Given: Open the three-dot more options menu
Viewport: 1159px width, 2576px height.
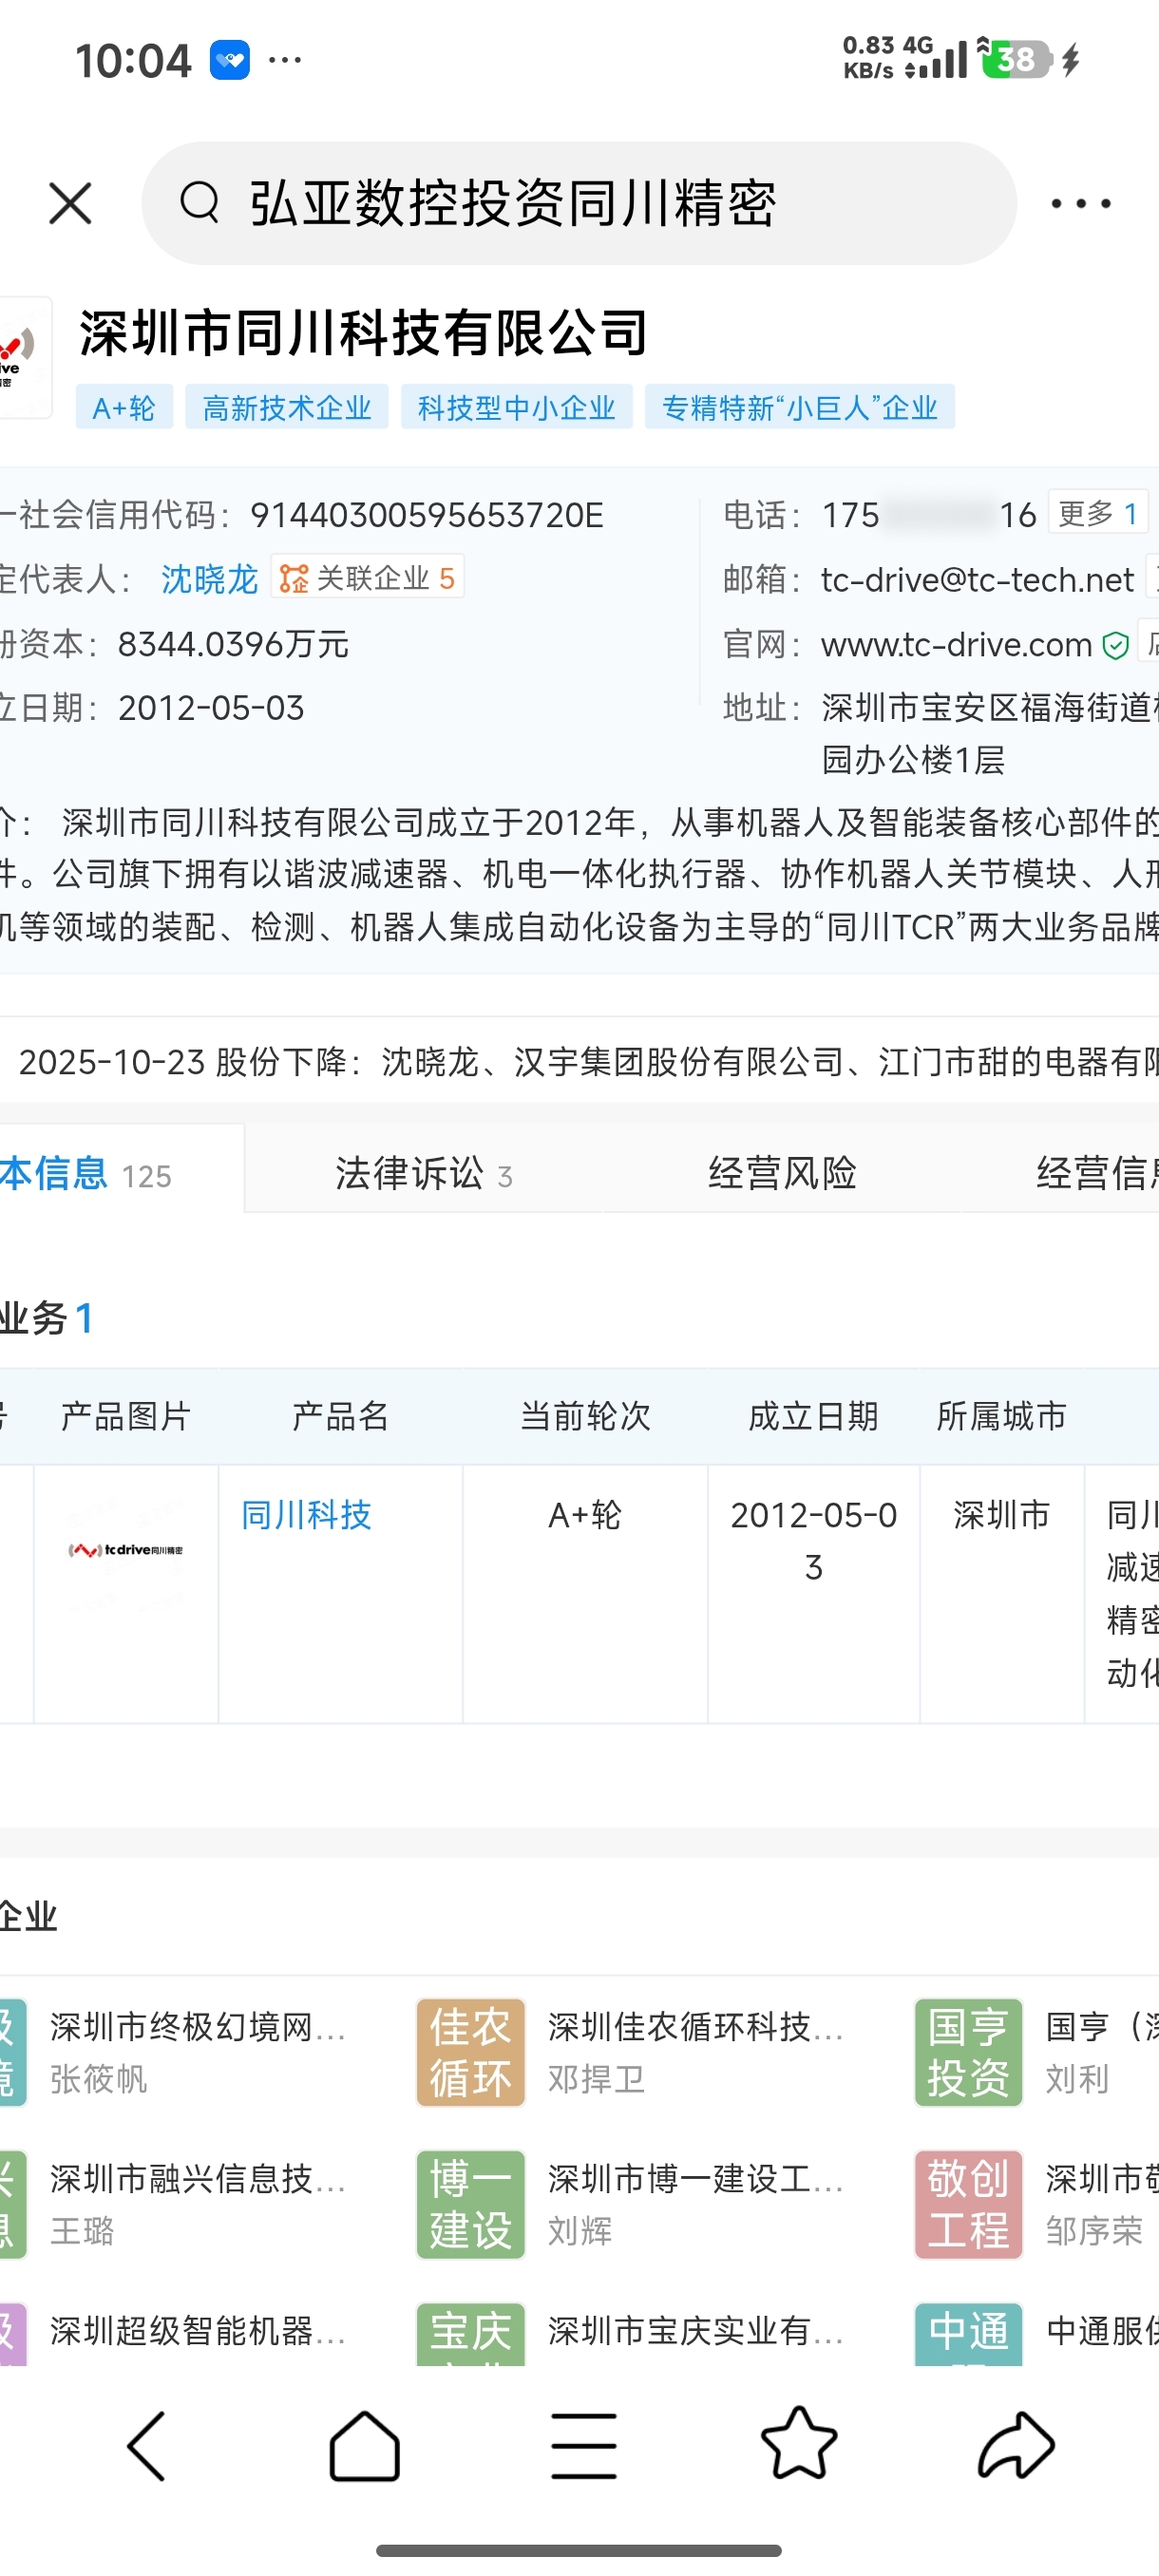Looking at the screenshot, I should pos(1081,203).
